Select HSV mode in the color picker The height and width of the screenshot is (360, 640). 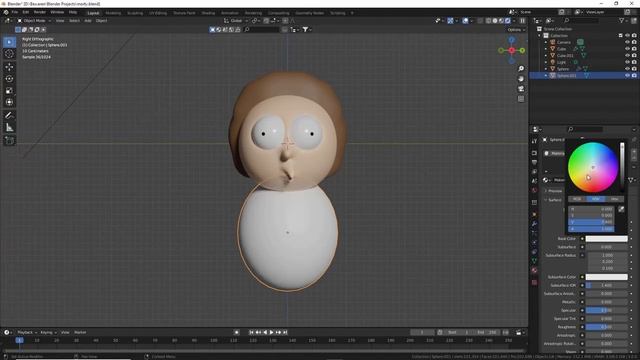[596, 199]
